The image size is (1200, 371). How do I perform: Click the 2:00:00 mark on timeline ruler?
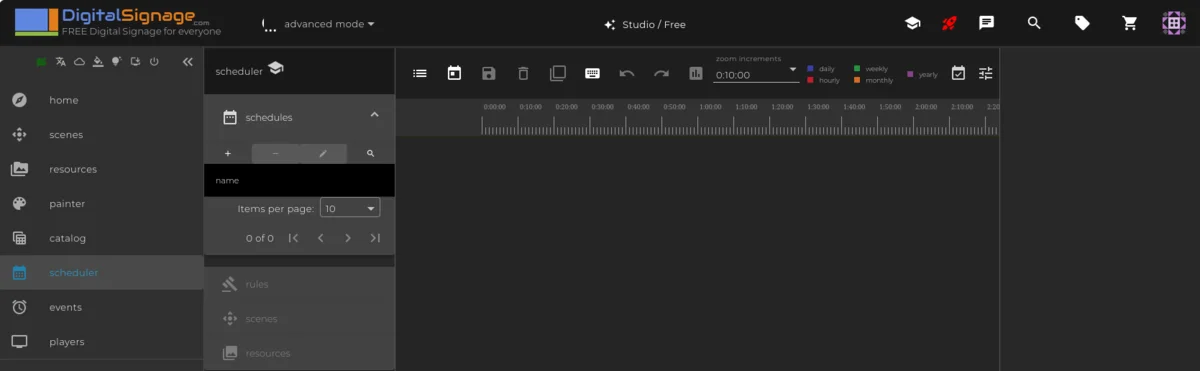pyautogui.click(x=926, y=107)
